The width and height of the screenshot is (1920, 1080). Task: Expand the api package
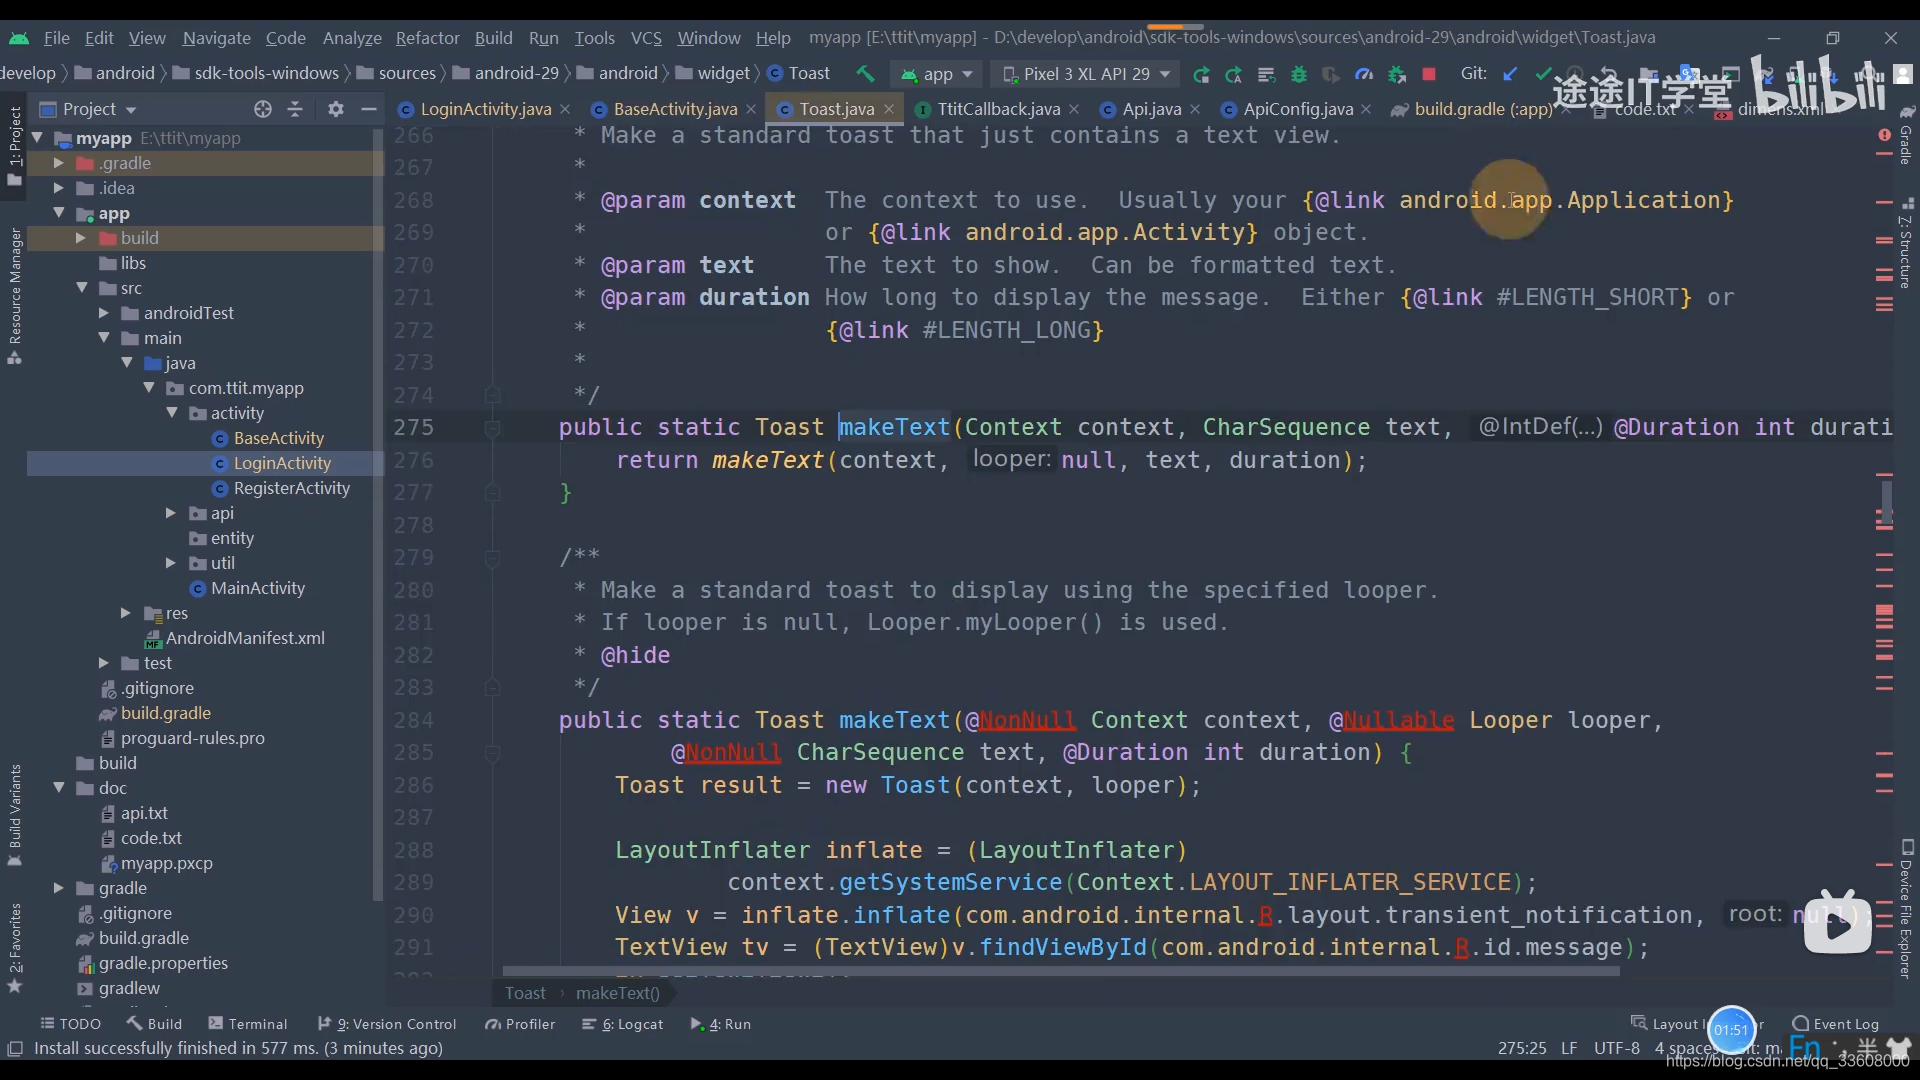pyautogui.click(x=171, y=513)
